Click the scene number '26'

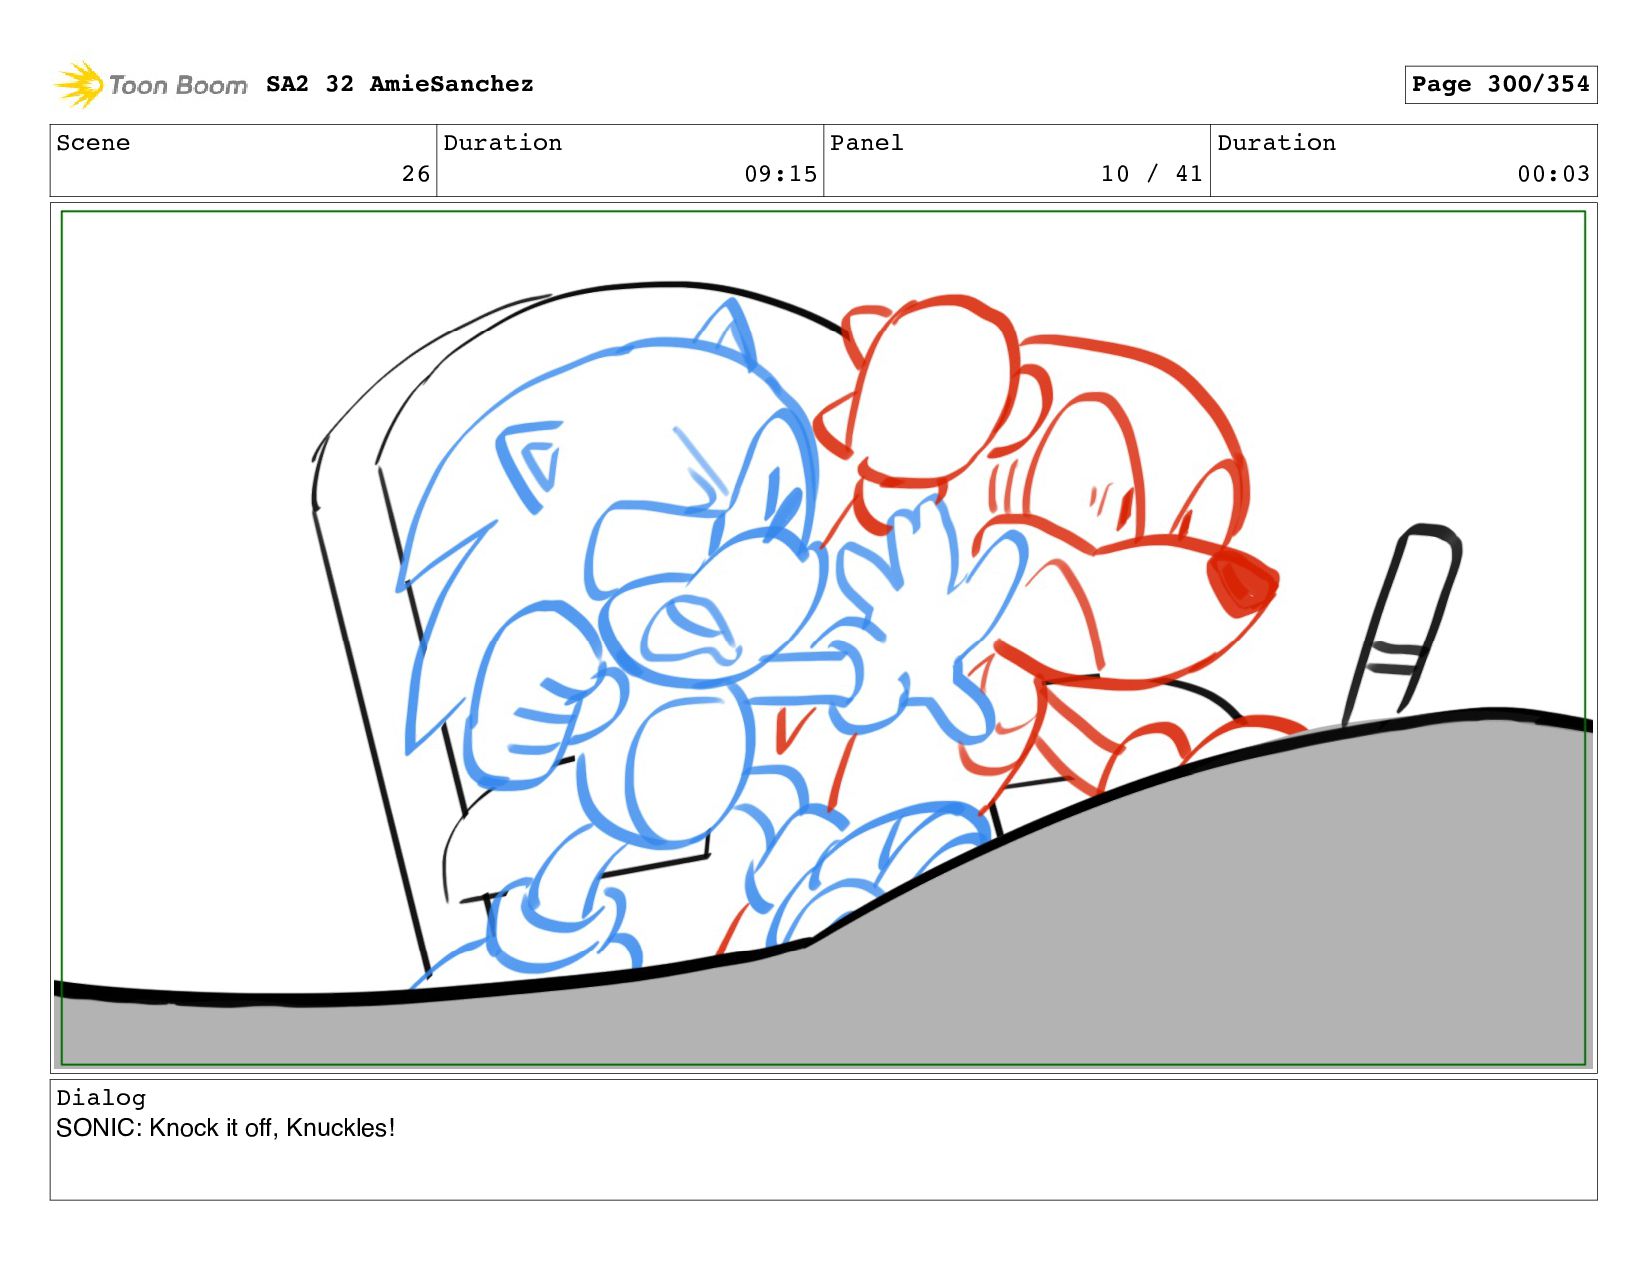416,174
